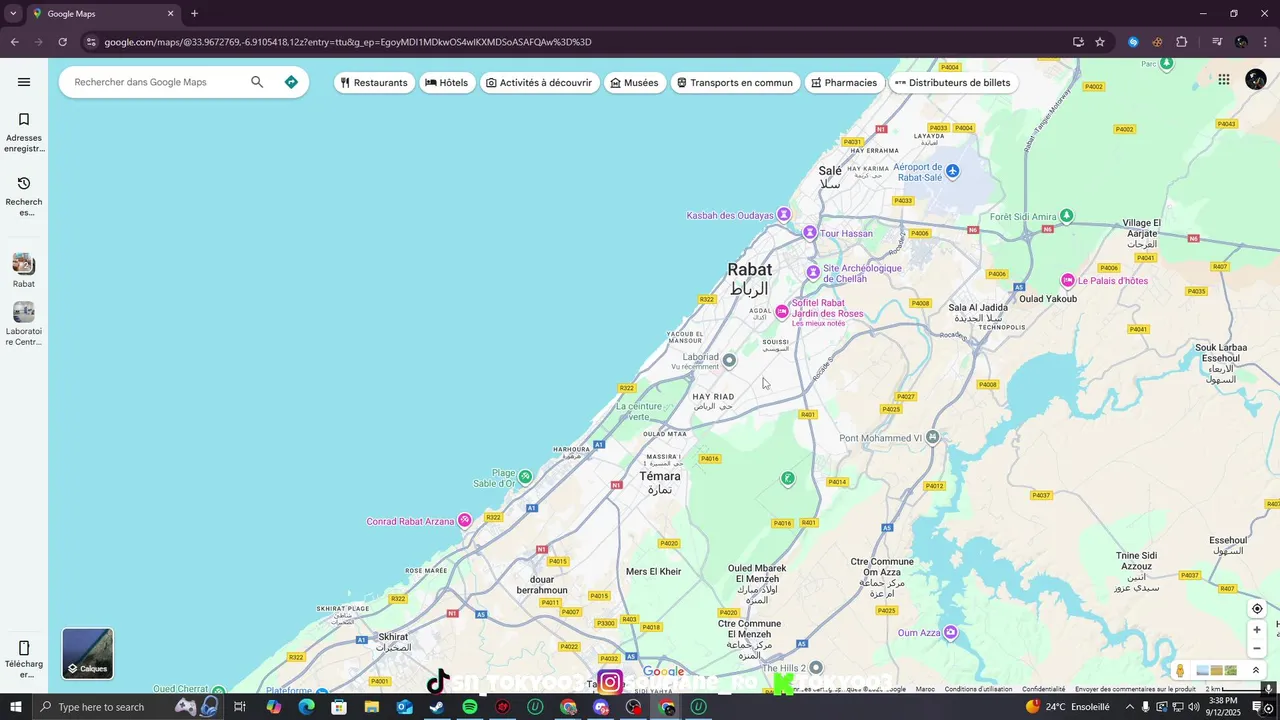This screenshot has width=1280, height=720.
Task: Filter map by Hôtels
Action: coord(447,83)
